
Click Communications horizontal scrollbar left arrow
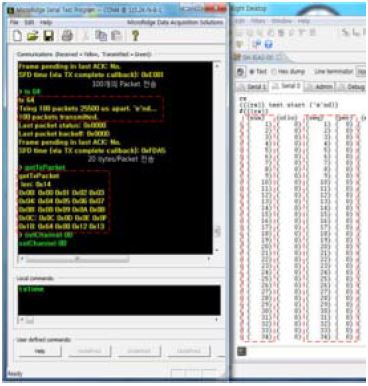point(22,259)
